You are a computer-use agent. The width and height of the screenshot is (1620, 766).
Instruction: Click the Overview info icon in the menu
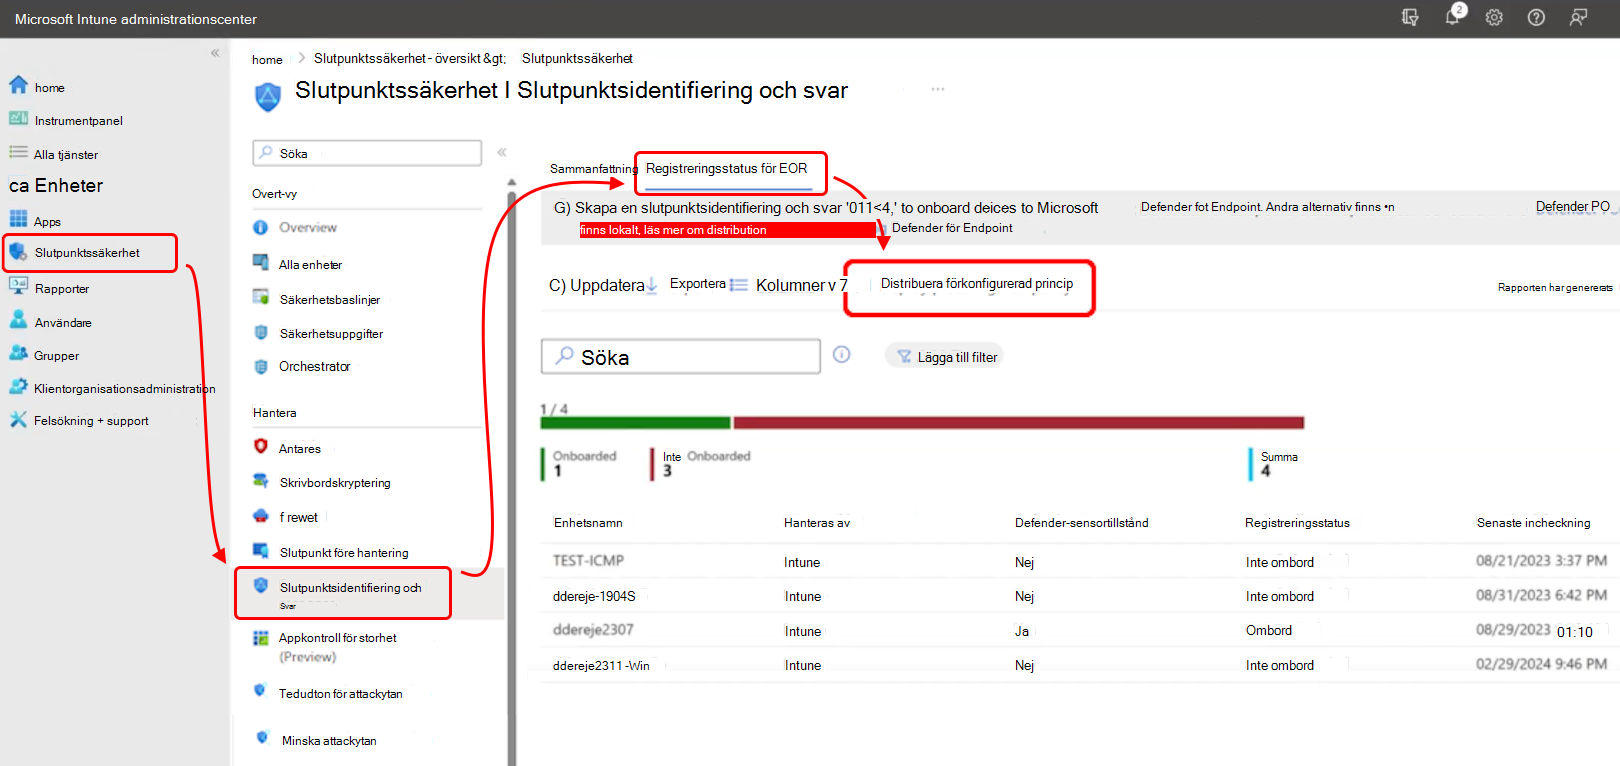(261, 227)
